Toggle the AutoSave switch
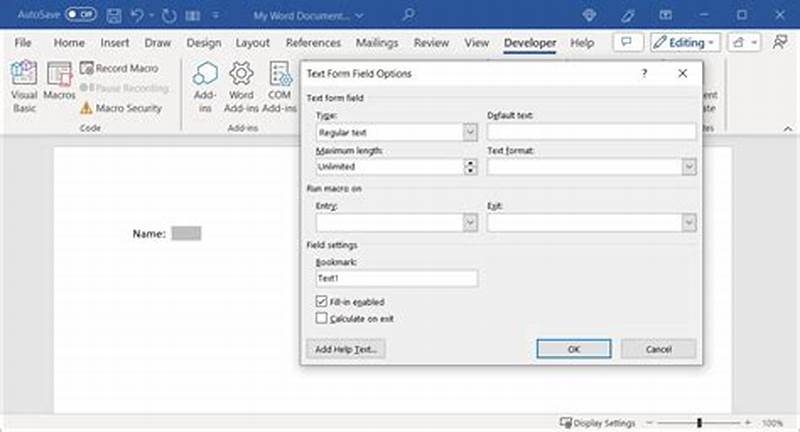The image size is (800, 432). [81, 14]
